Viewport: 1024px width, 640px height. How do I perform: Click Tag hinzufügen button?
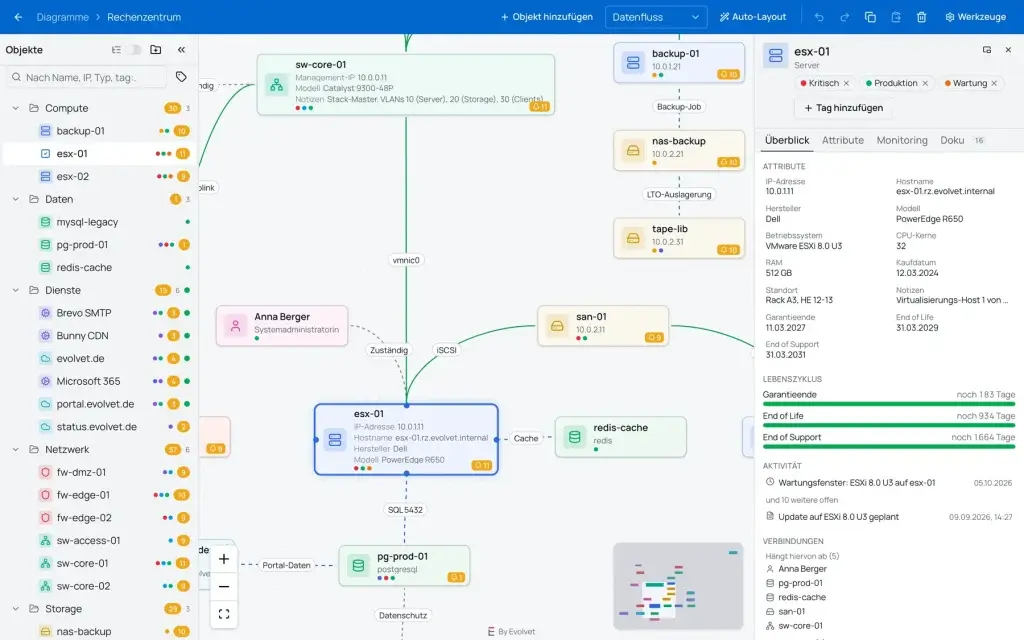(843, 108)
